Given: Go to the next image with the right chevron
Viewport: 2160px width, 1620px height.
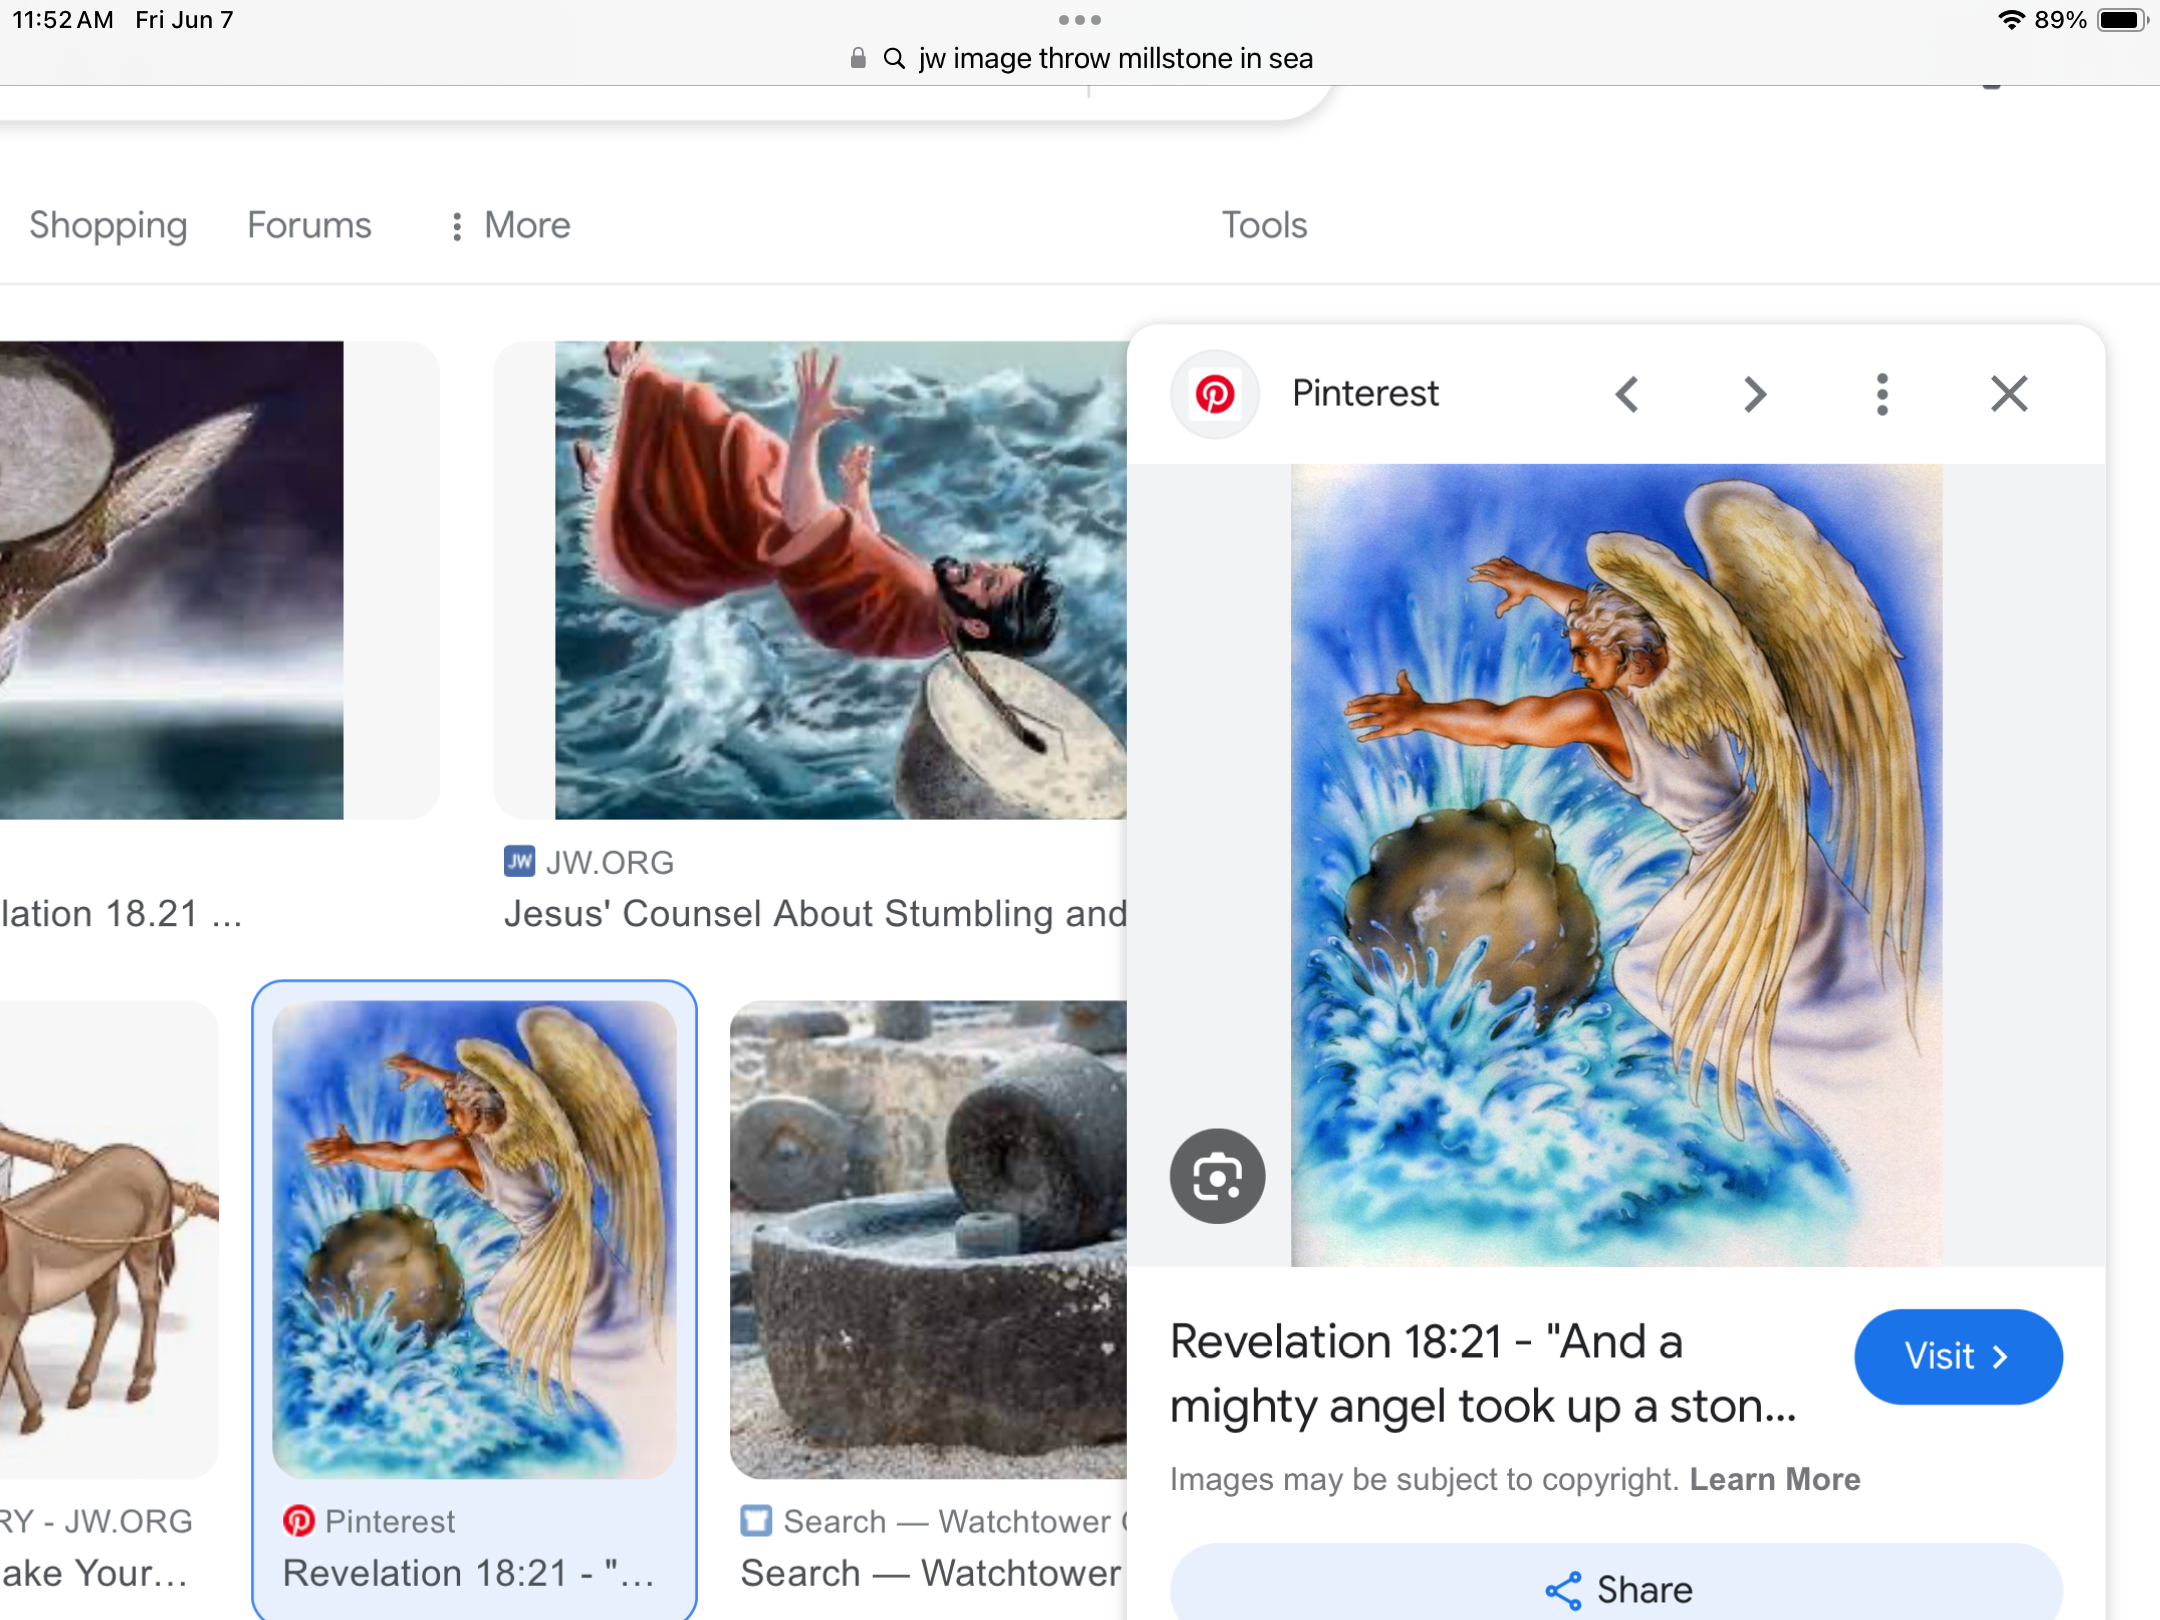Looking at the screenshot, I should [x=1754, y=394].
